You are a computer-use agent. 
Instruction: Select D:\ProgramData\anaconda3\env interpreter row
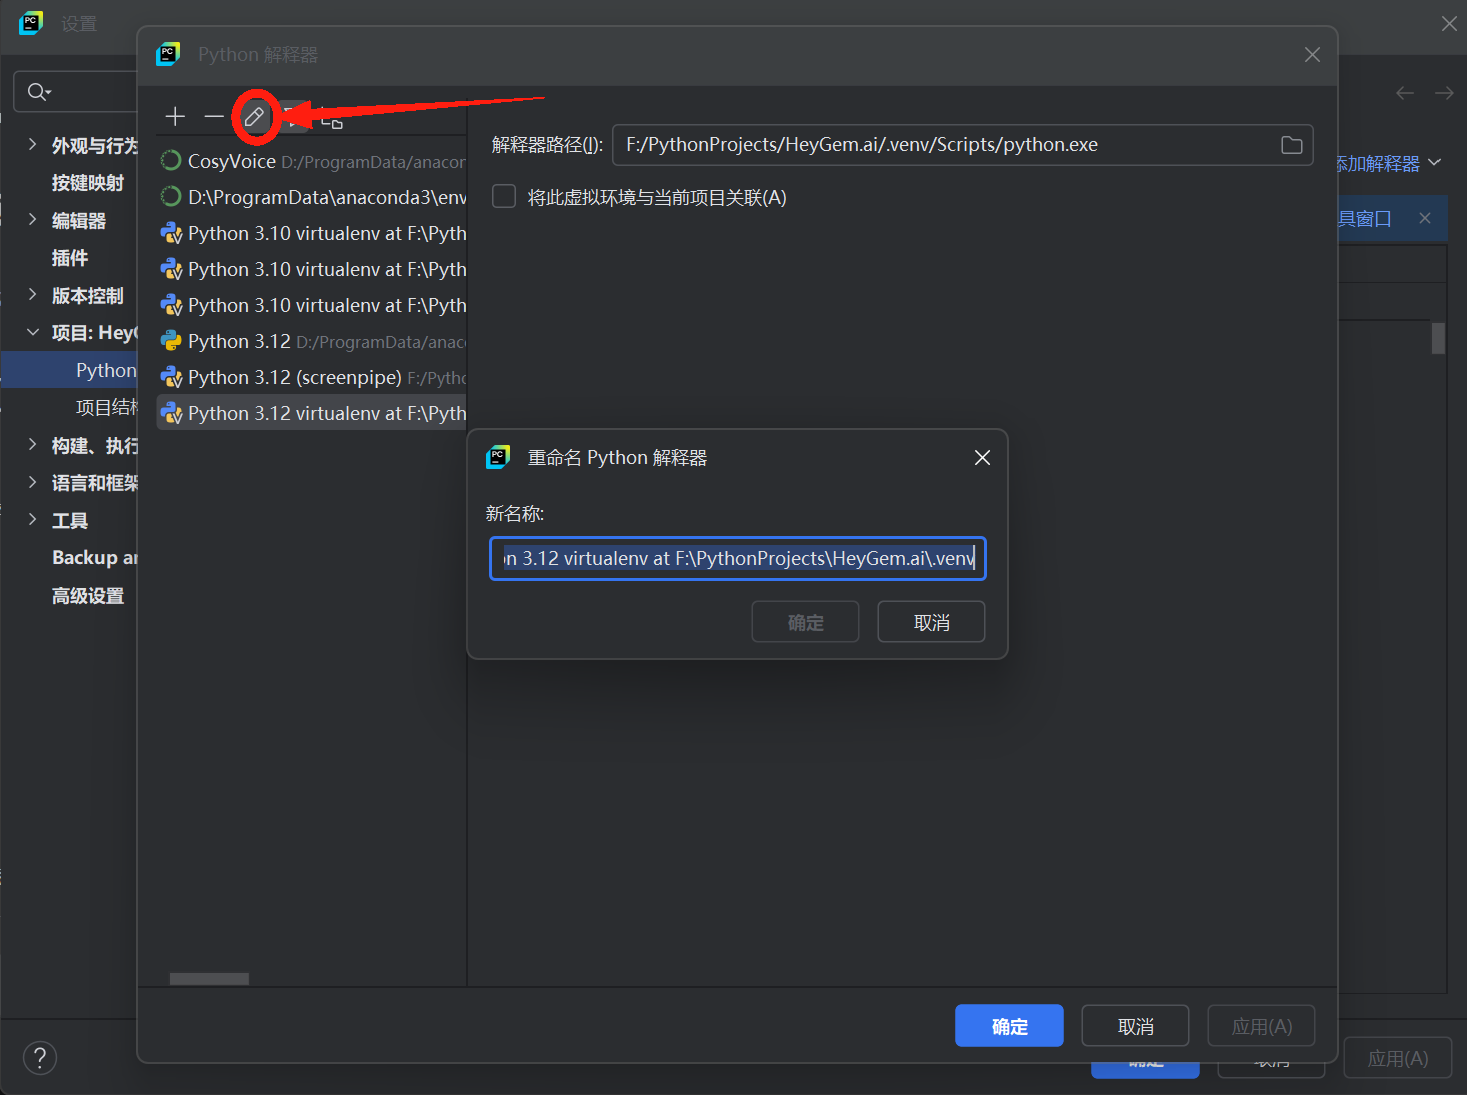312,197
